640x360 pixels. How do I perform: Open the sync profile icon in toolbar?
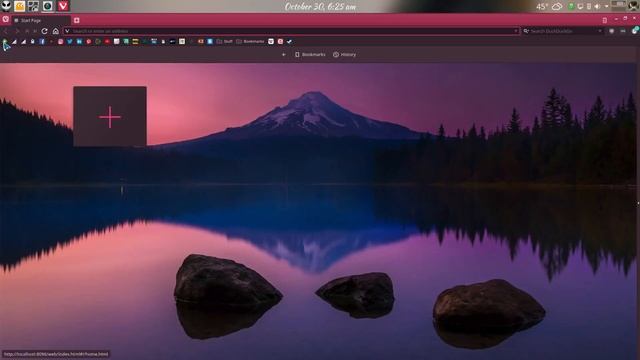[x=635, y=31]
